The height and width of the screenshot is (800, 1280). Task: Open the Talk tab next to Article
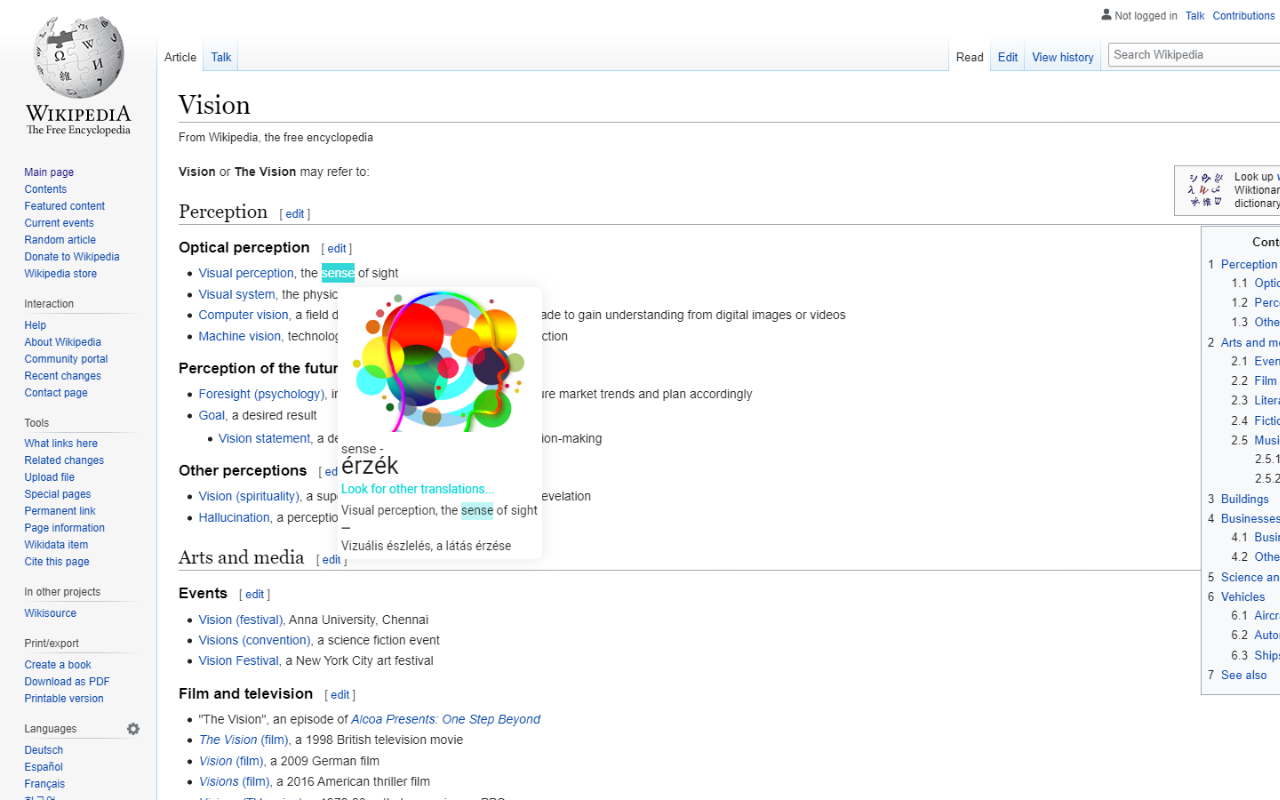tap(221, 57)
